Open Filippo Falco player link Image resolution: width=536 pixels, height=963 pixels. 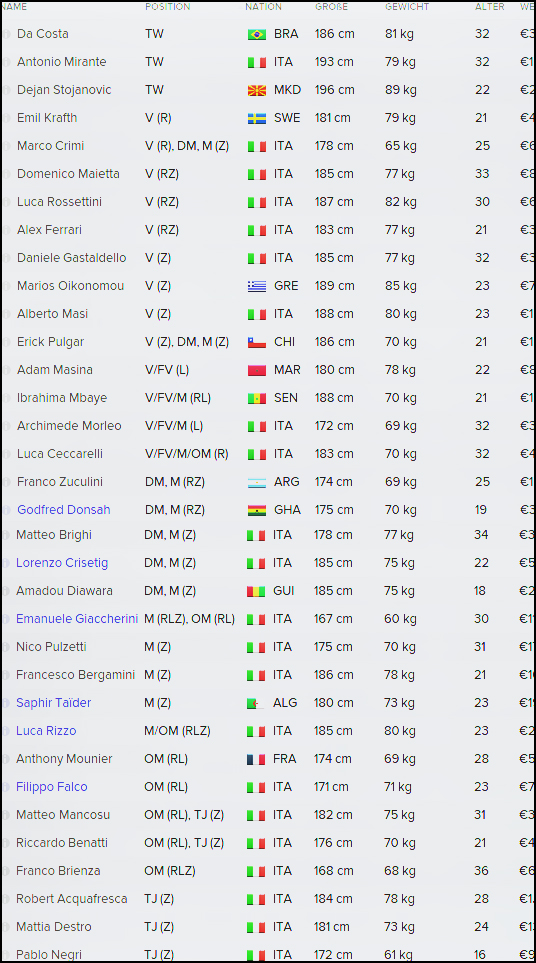52,787
